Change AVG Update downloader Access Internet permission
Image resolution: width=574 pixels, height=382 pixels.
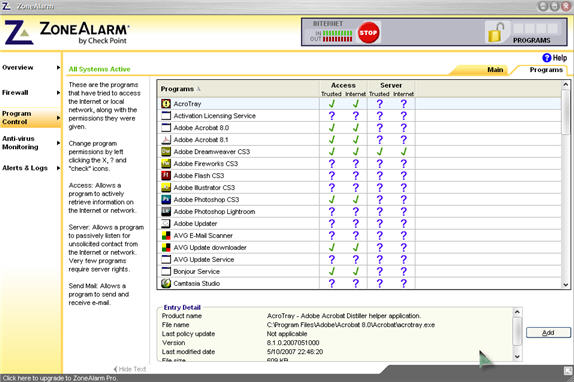pyautogui.click(x=355, y=248)
